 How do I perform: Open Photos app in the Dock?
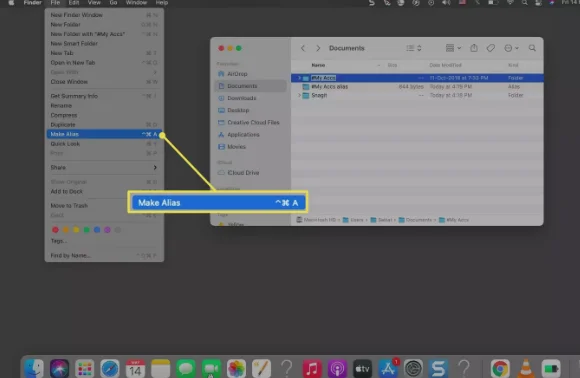coord(236,368)
